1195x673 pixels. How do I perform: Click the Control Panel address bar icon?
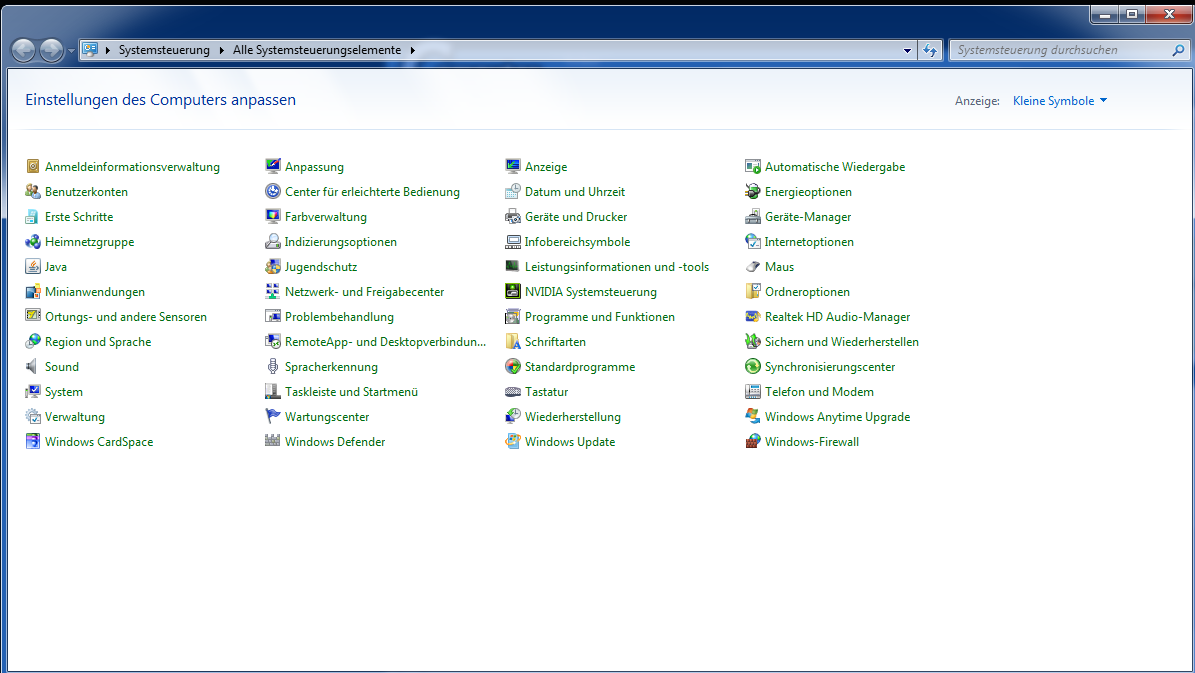[90, 50]
